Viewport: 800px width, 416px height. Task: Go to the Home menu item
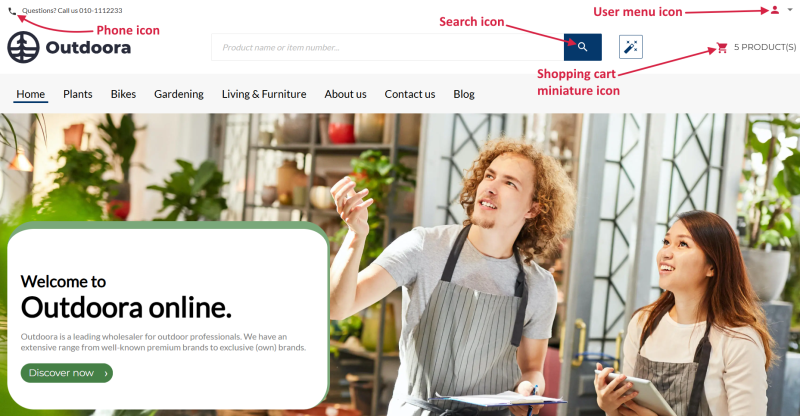point(31,94)
